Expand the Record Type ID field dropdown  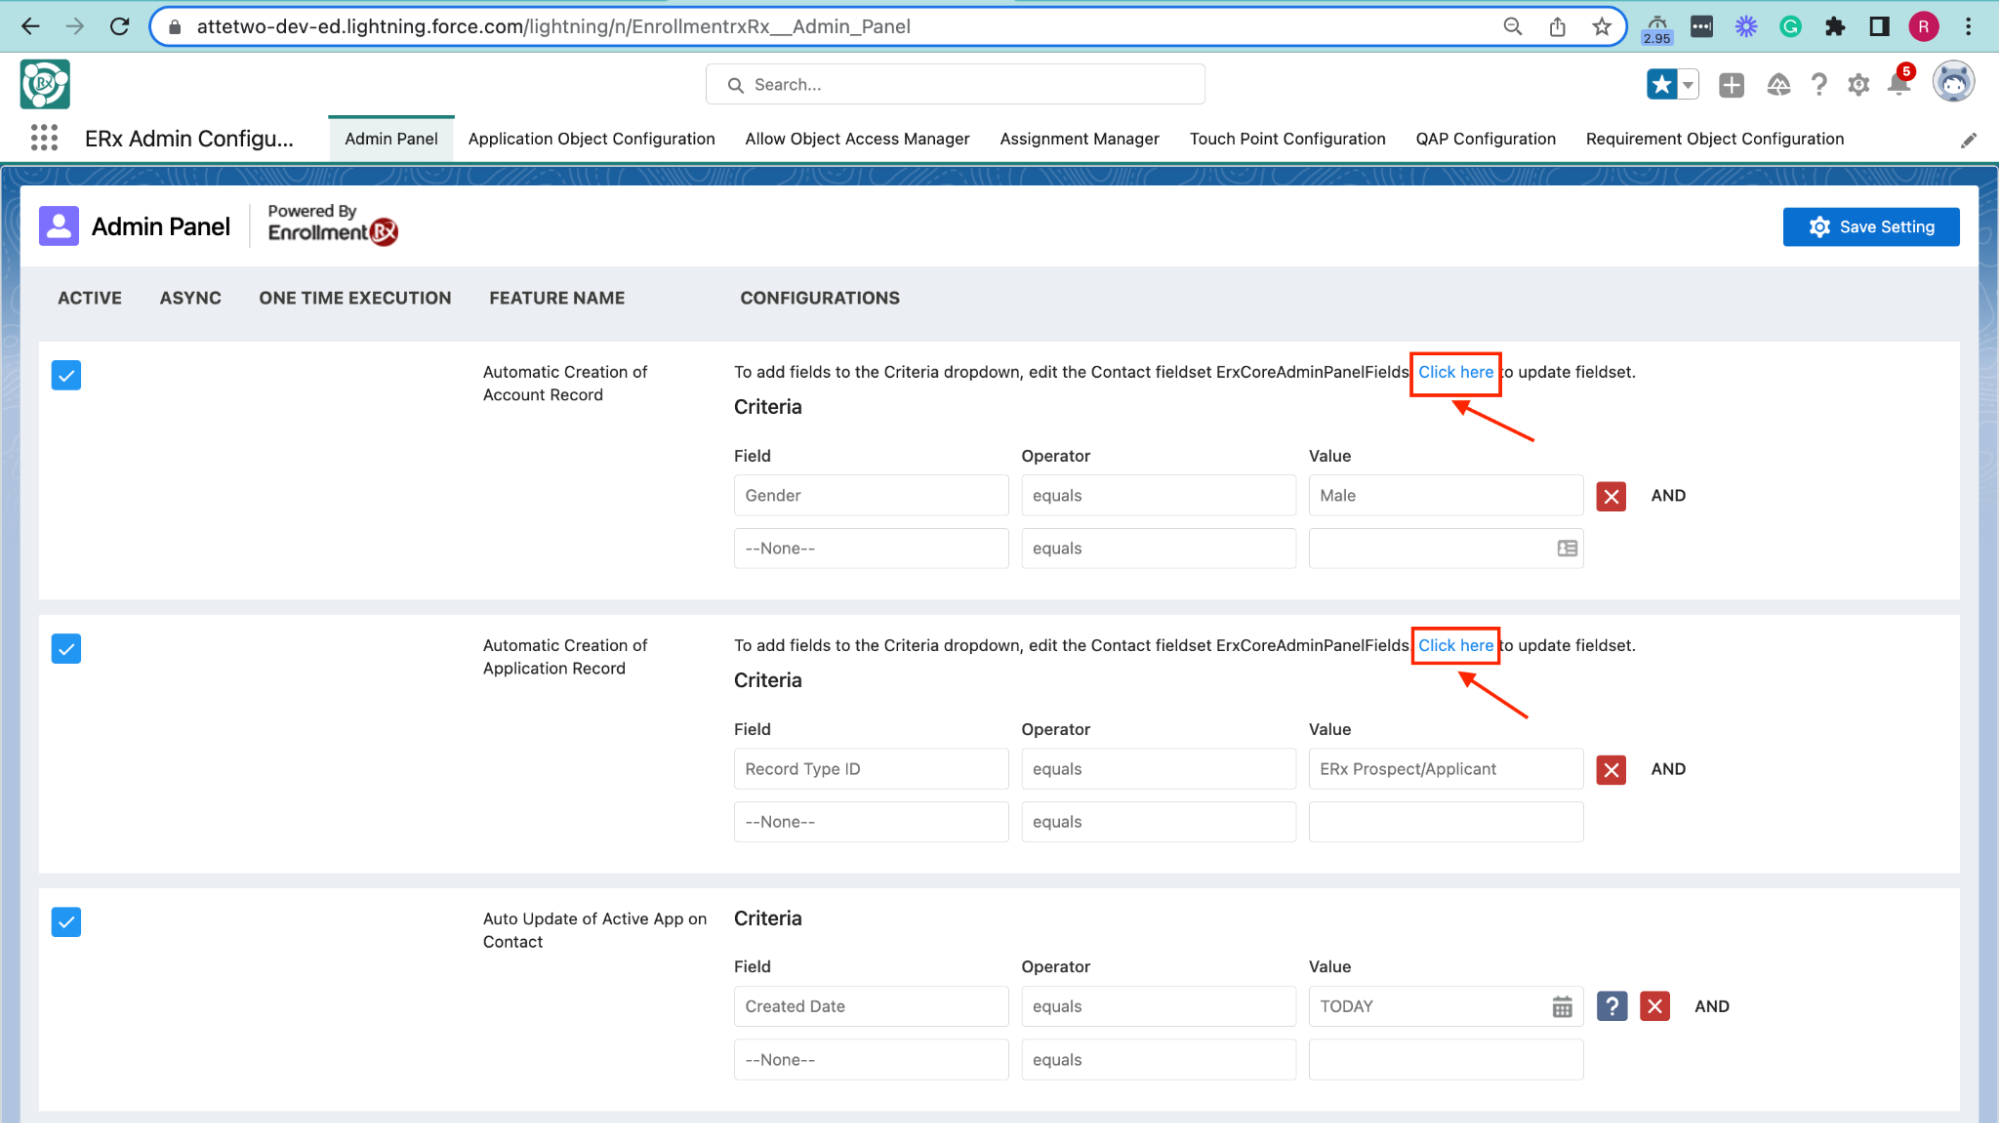click(870, 769)
